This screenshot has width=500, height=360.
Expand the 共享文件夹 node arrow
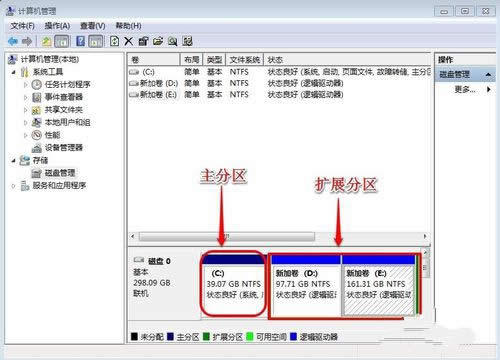pyautogui.click(x=25, y=110)
